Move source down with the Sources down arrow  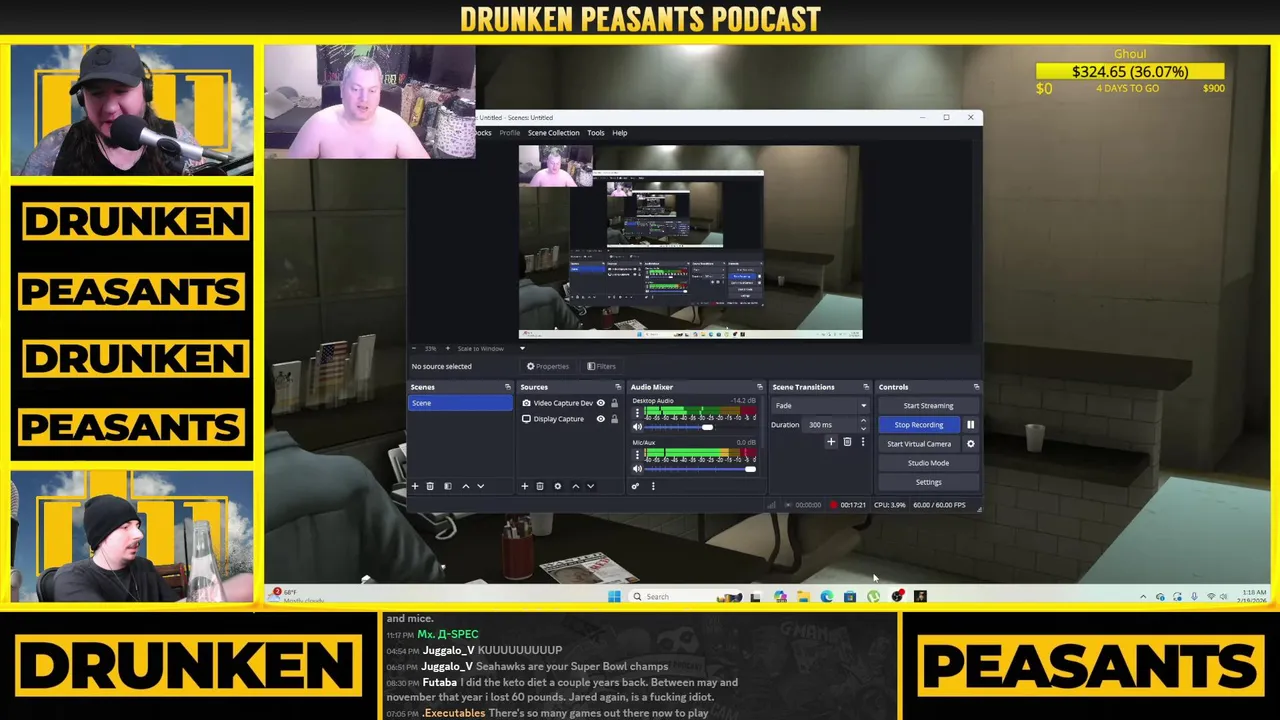point(590,486)
